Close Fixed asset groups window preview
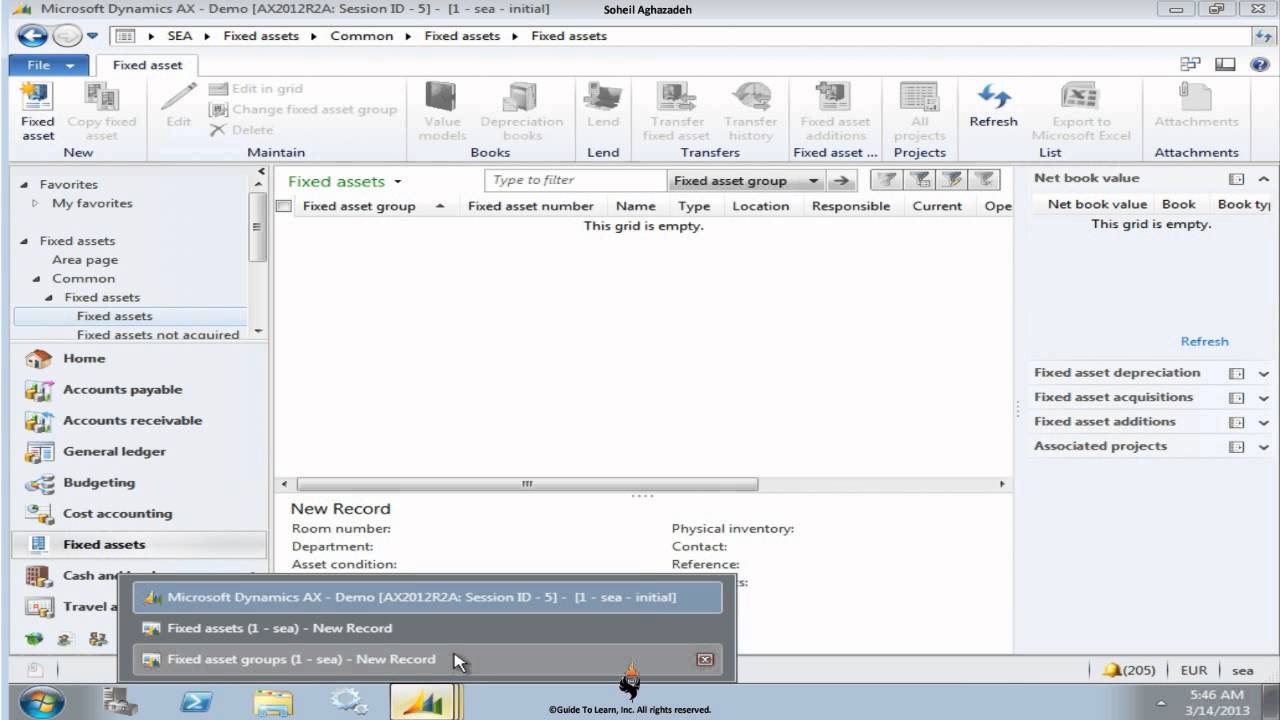This screenshot has width=1280, height=720. click(705, 659)
